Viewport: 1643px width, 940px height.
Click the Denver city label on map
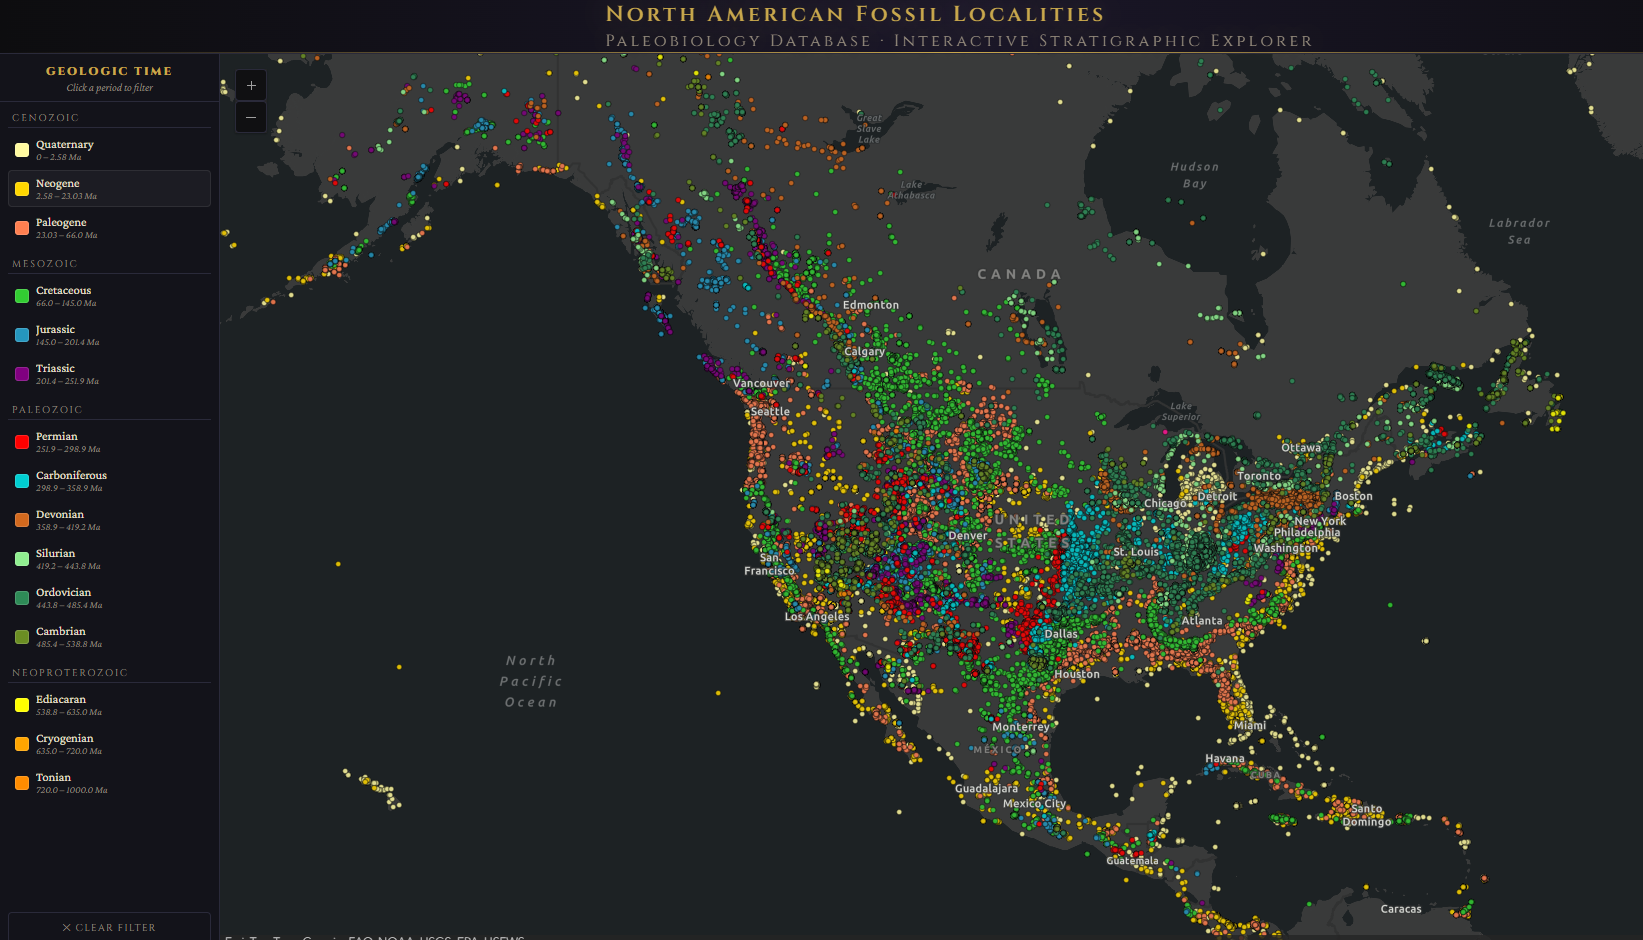click(967, 536)
